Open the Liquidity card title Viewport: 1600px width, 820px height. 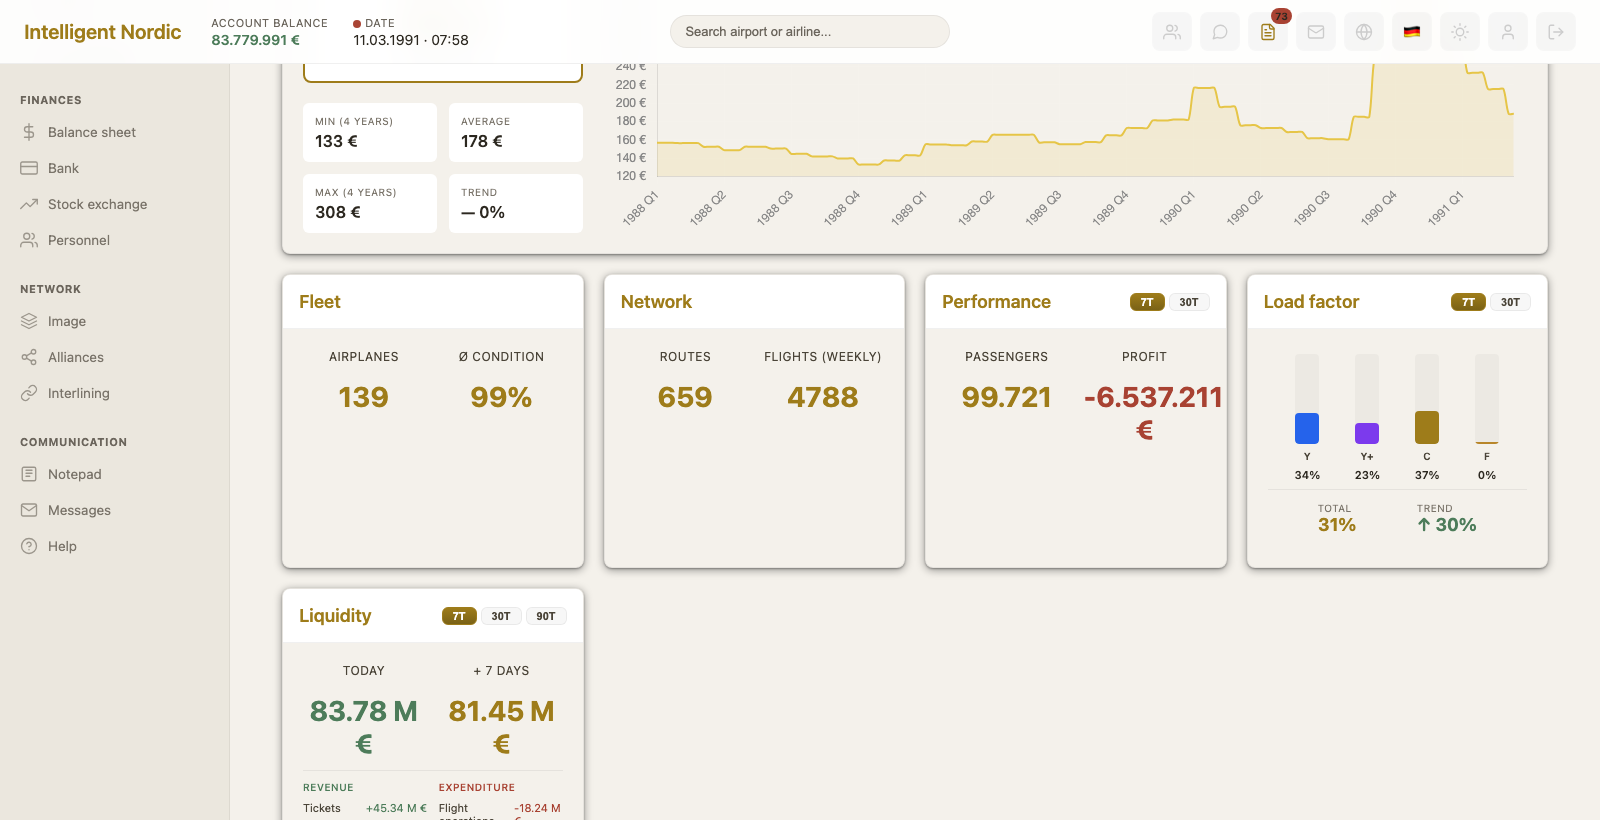pyautogui.click(x=335, y=616)
